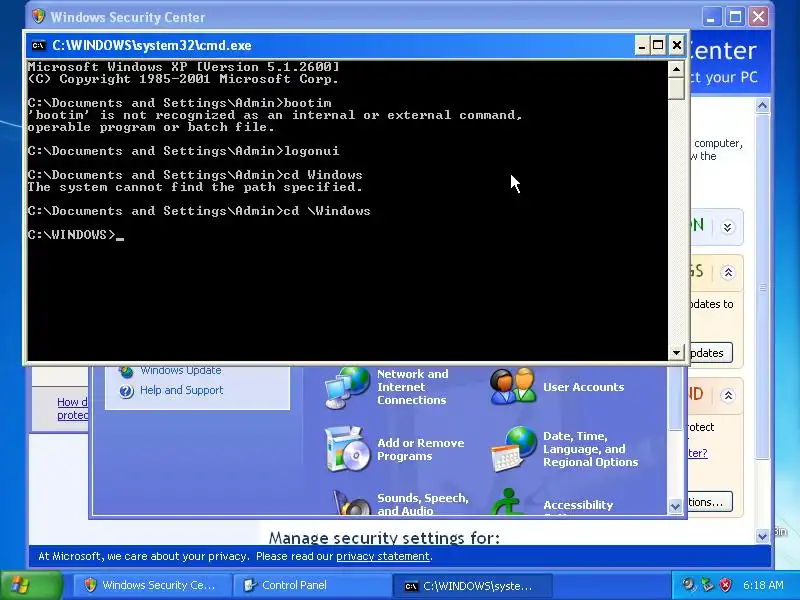Click the taskbar clock showing 6:18 AM
This screenshot has width=800, height=600.
pyautogui.click(x=763, y=585)
